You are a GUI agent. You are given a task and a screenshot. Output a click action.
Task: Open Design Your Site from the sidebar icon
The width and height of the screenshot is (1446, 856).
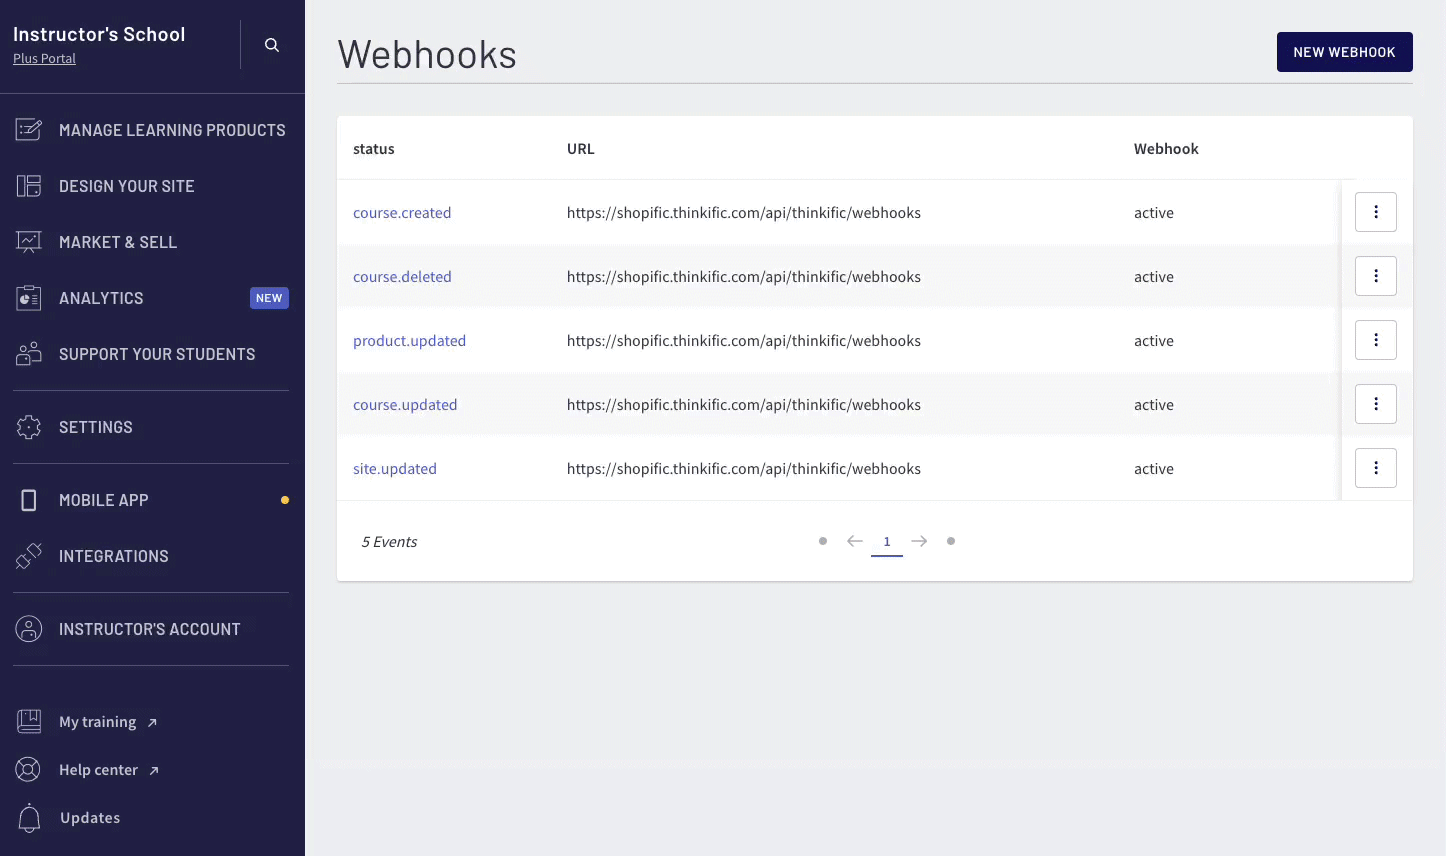(x=29, y=185)
